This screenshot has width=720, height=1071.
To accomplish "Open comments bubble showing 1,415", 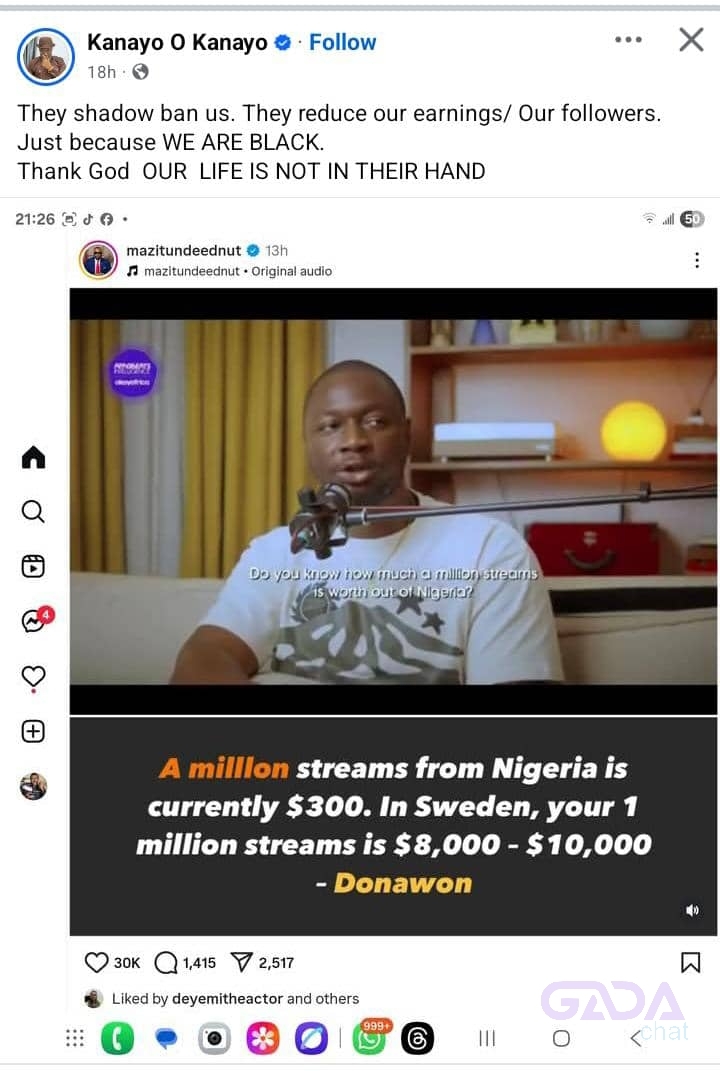I will point(185,963).
